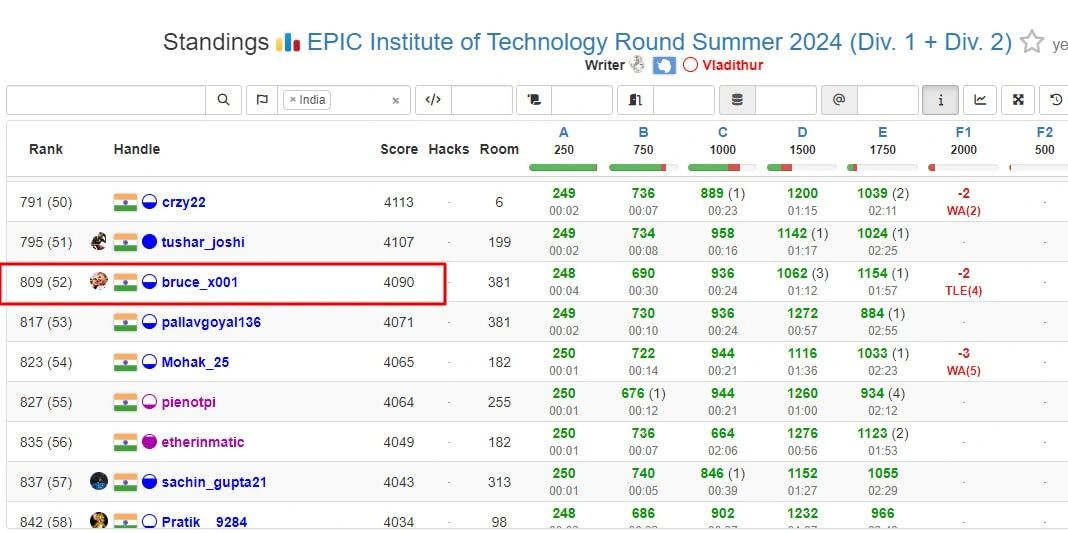Image resolution: width=1068 pixels, height=533 pixels.
Task: Click the history timeline icon
Action: coord(1055,100)
